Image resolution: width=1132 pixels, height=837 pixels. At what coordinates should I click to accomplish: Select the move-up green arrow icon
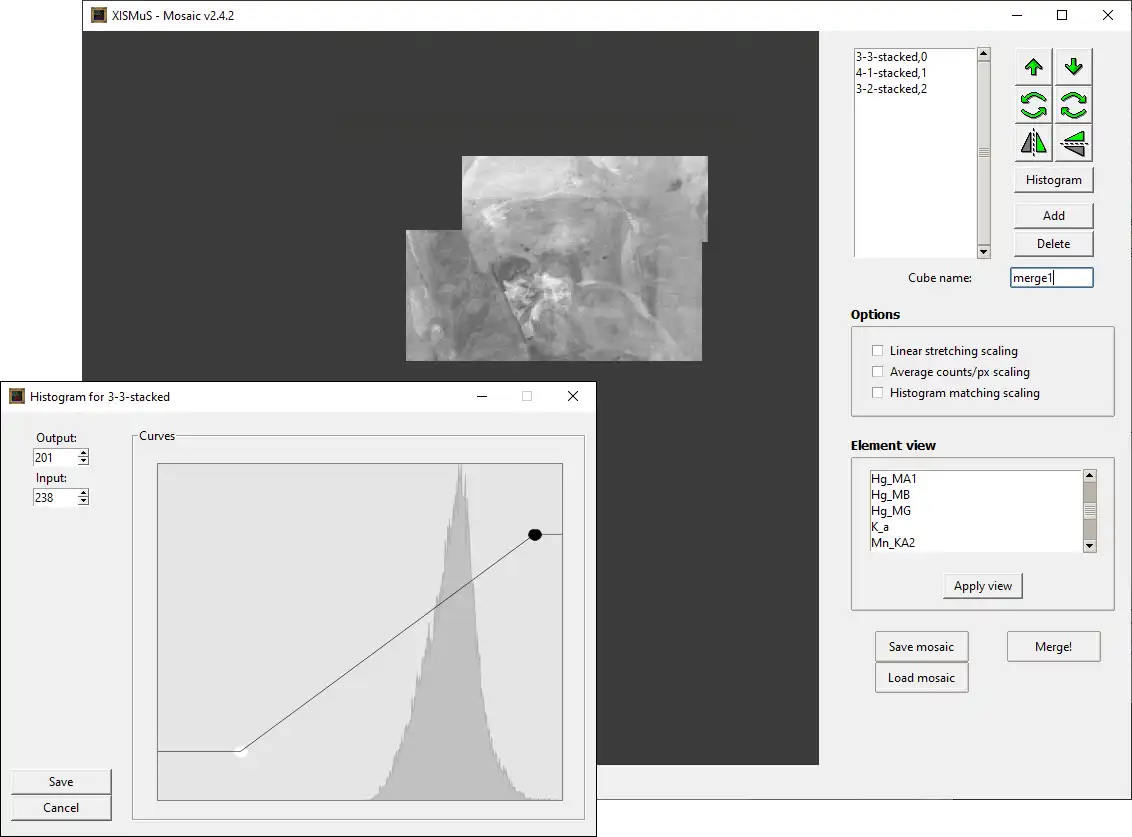pyautogui.click(x=1033, y=66)
